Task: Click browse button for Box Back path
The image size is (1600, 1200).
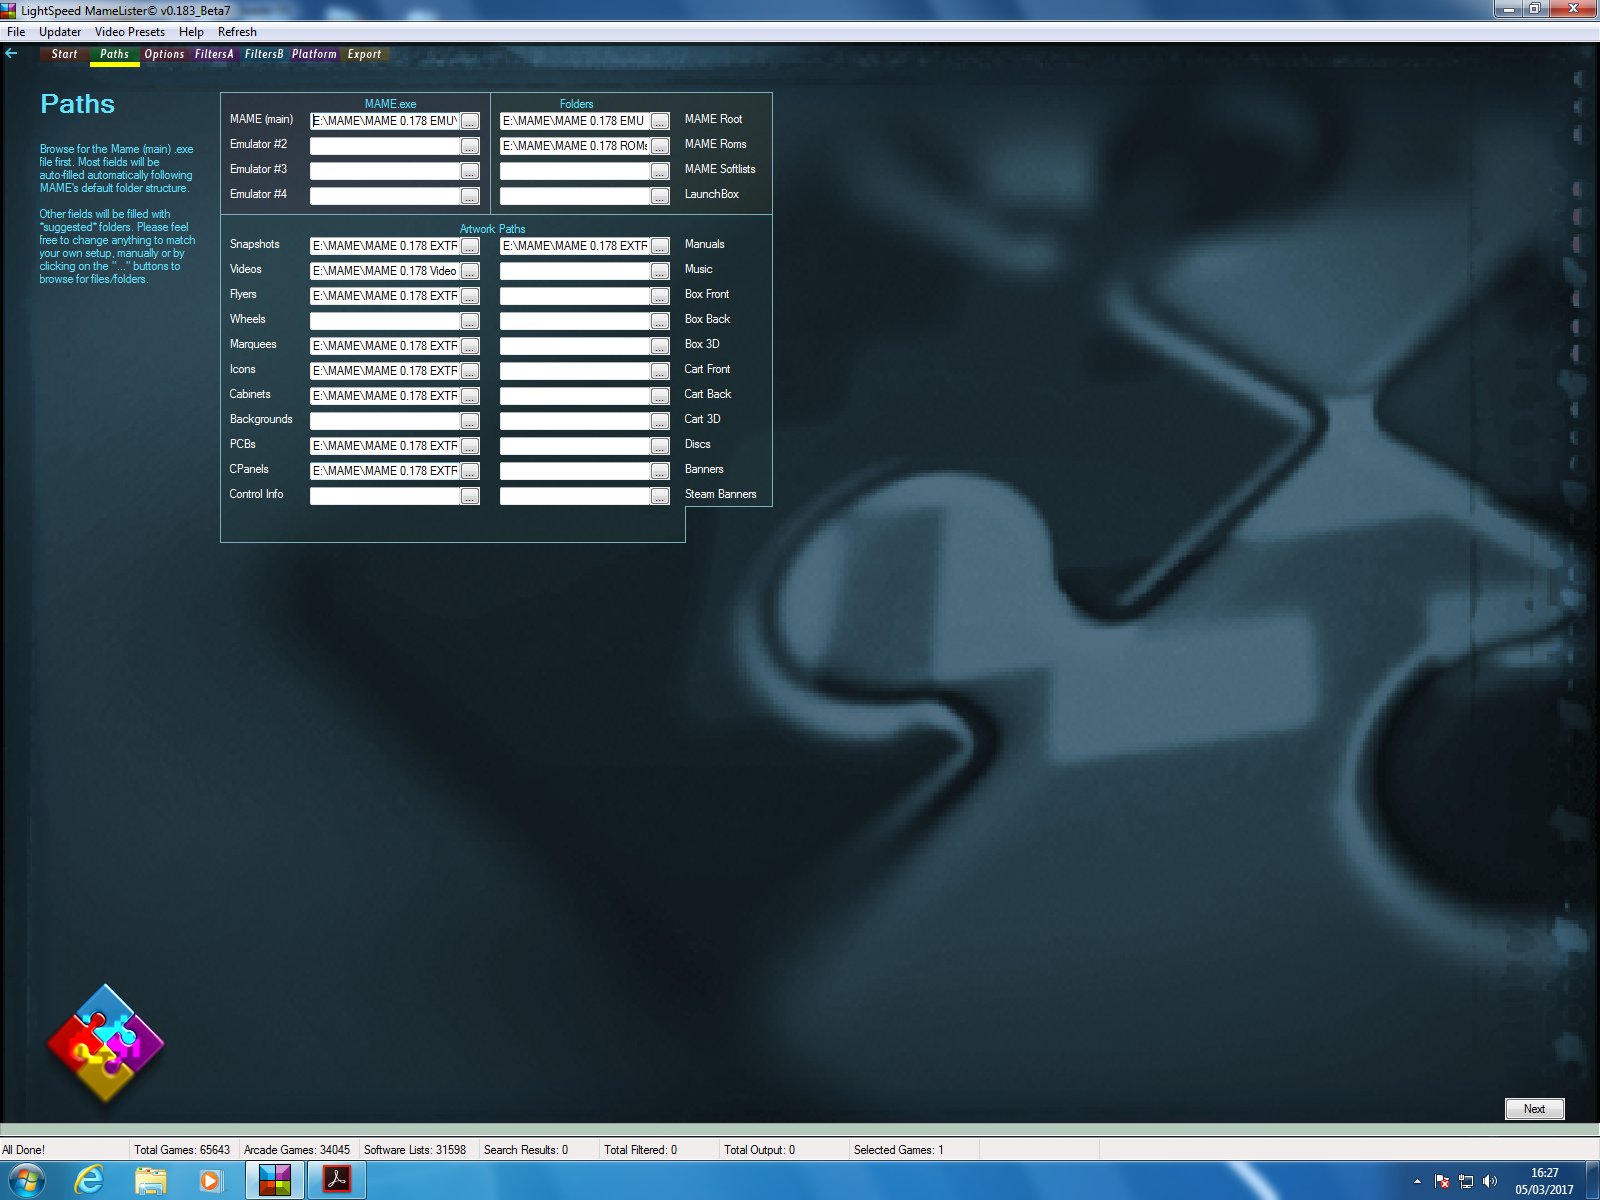Action: pos(660,321)
